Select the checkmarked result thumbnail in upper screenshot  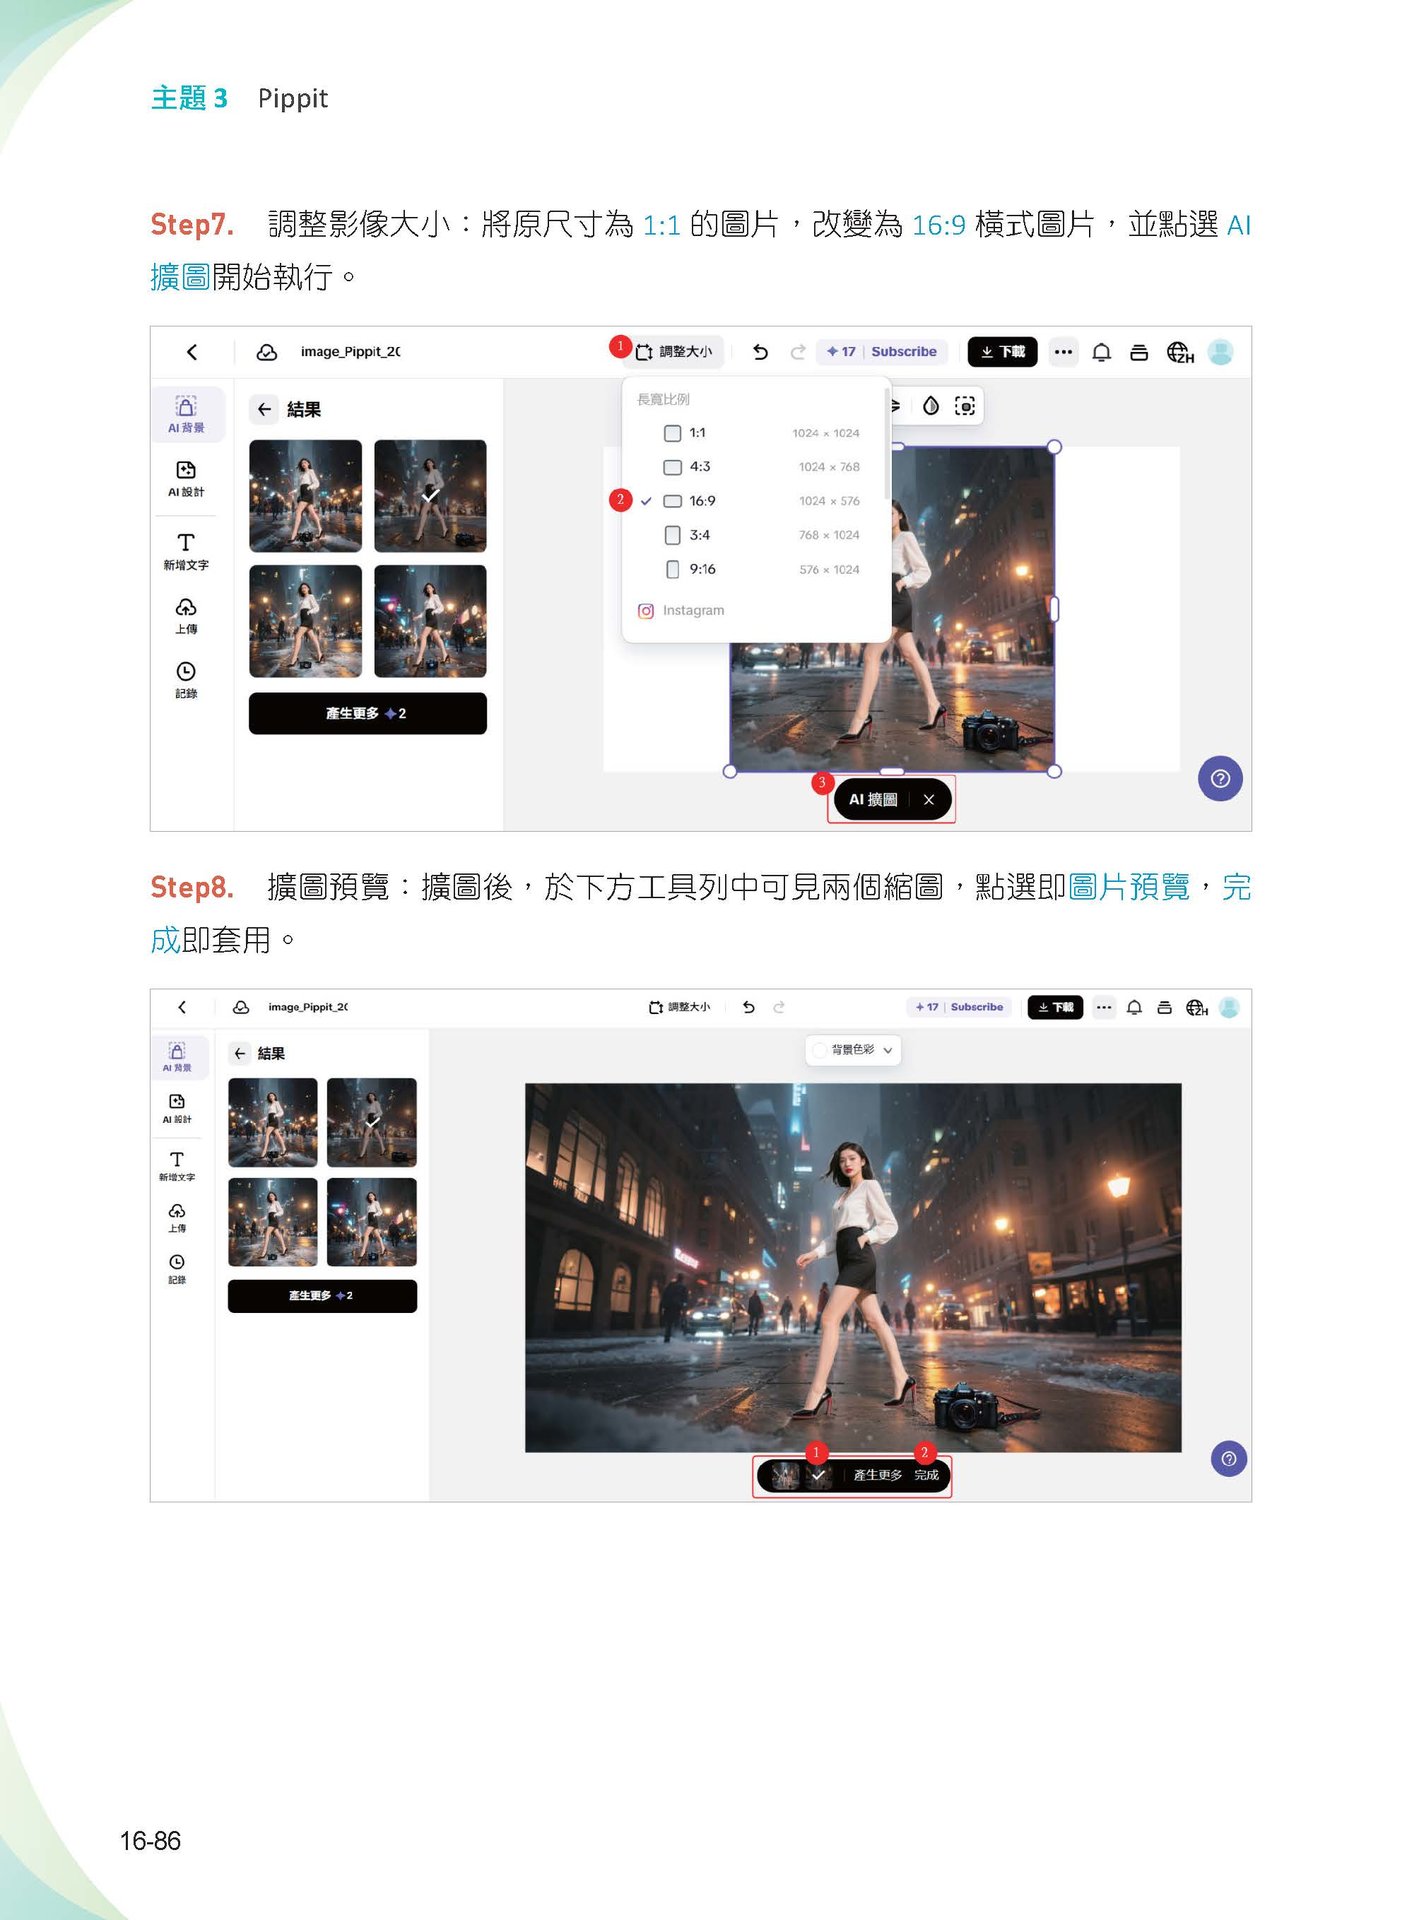coord(430,496)
